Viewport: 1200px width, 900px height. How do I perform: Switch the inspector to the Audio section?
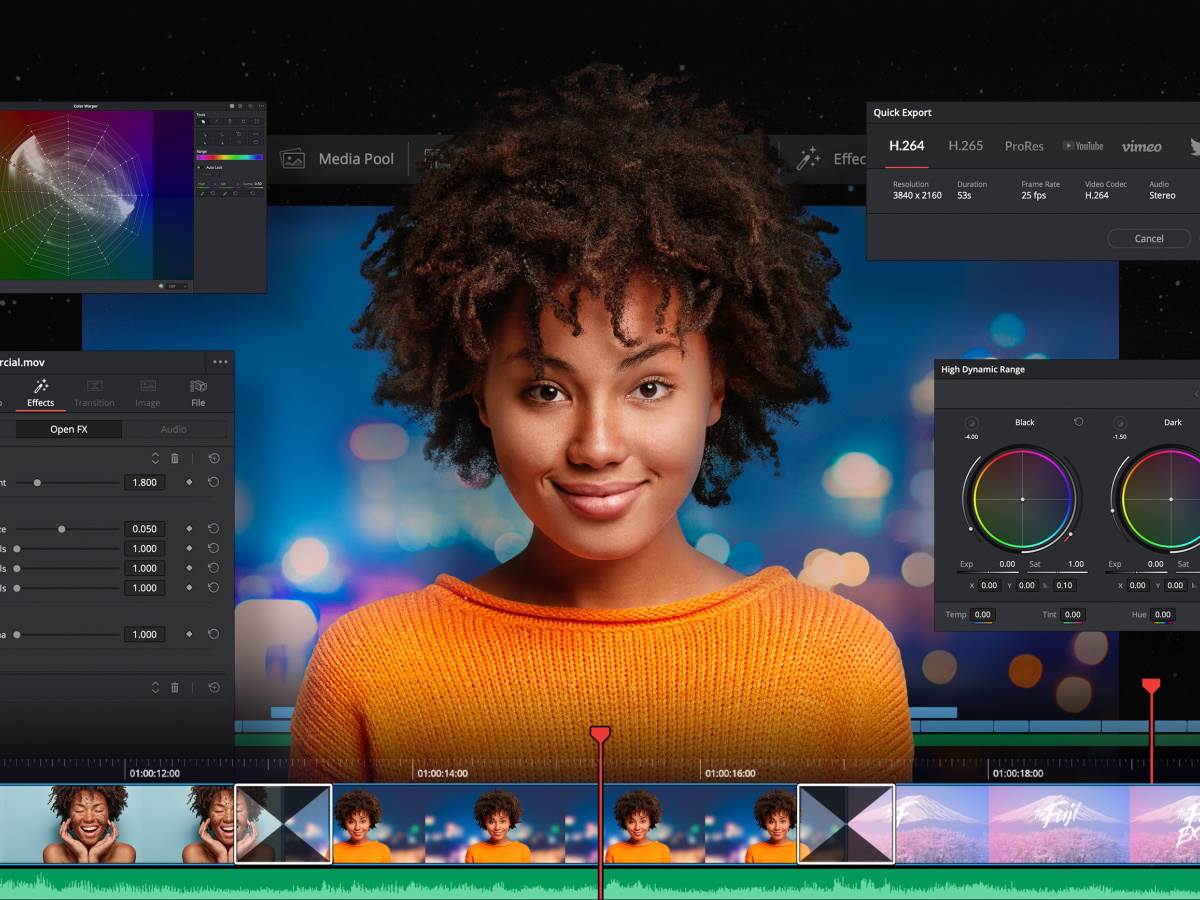[174, 429]
